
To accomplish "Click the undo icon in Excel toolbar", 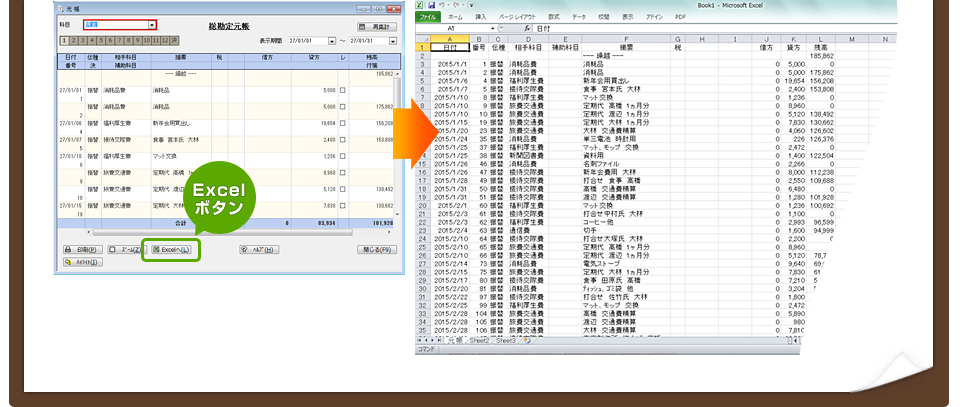I will pos(442,4).
